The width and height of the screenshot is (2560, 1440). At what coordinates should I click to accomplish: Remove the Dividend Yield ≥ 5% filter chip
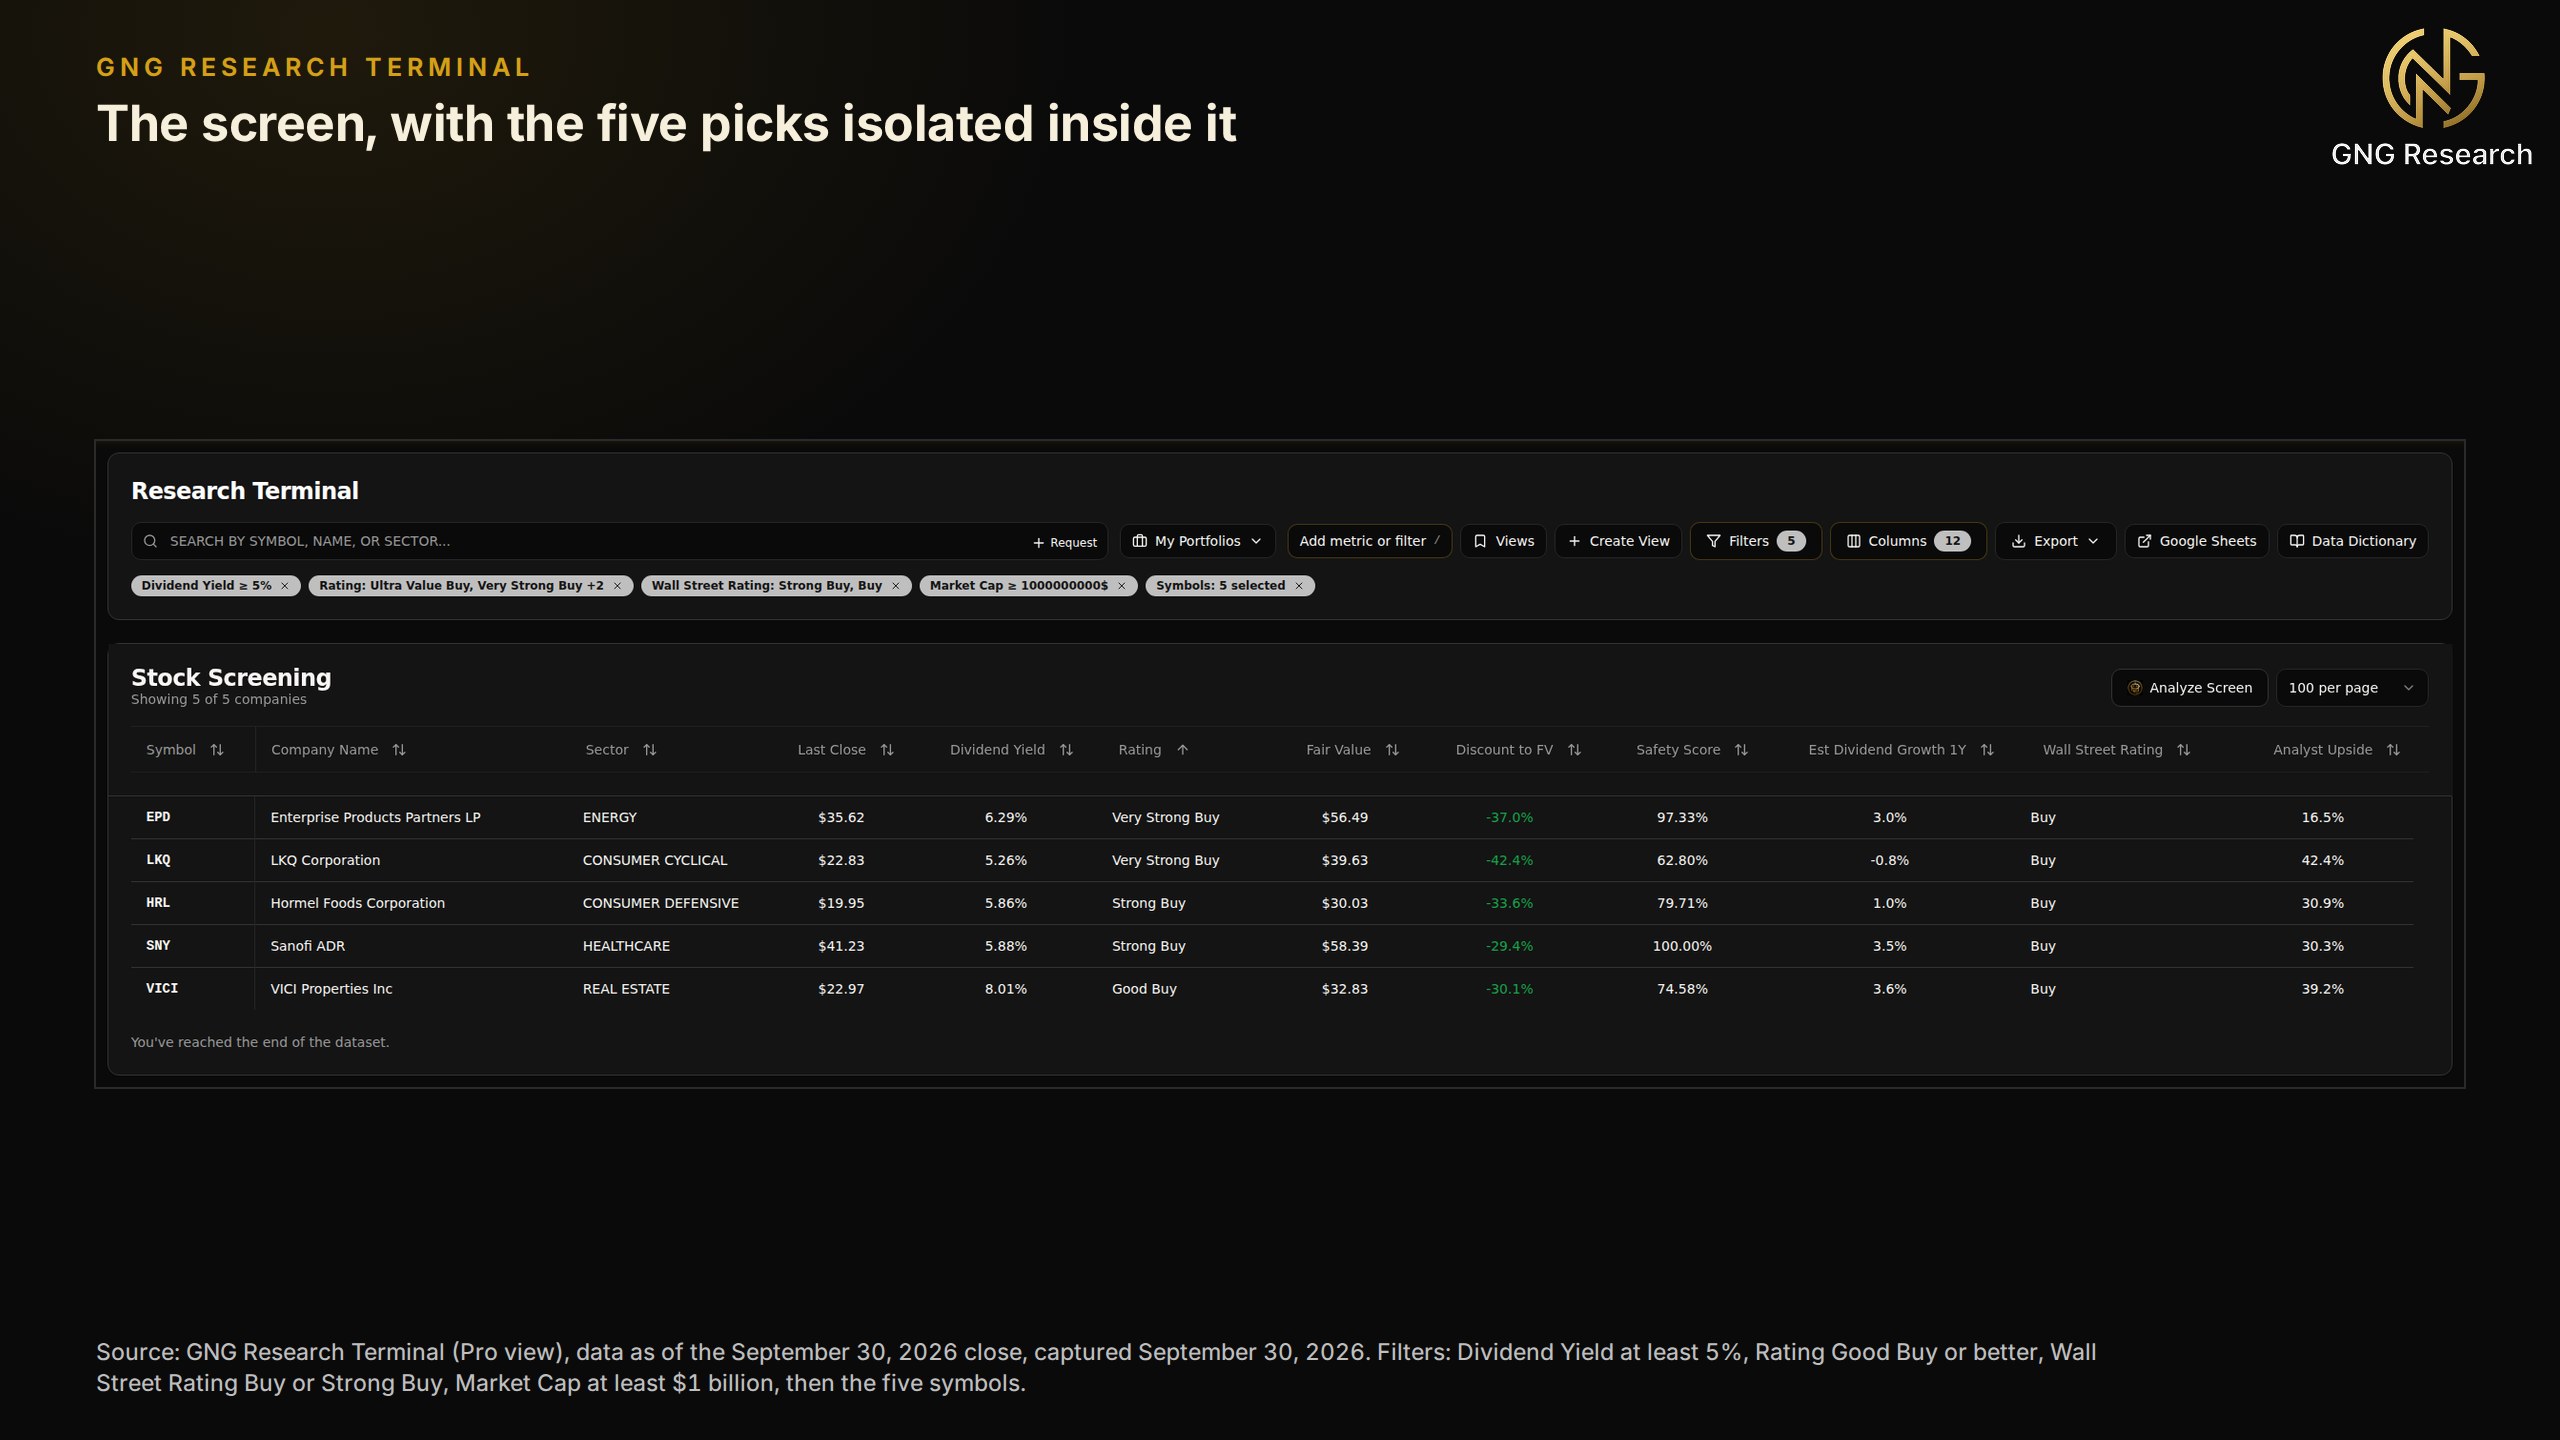coord(285,586)
